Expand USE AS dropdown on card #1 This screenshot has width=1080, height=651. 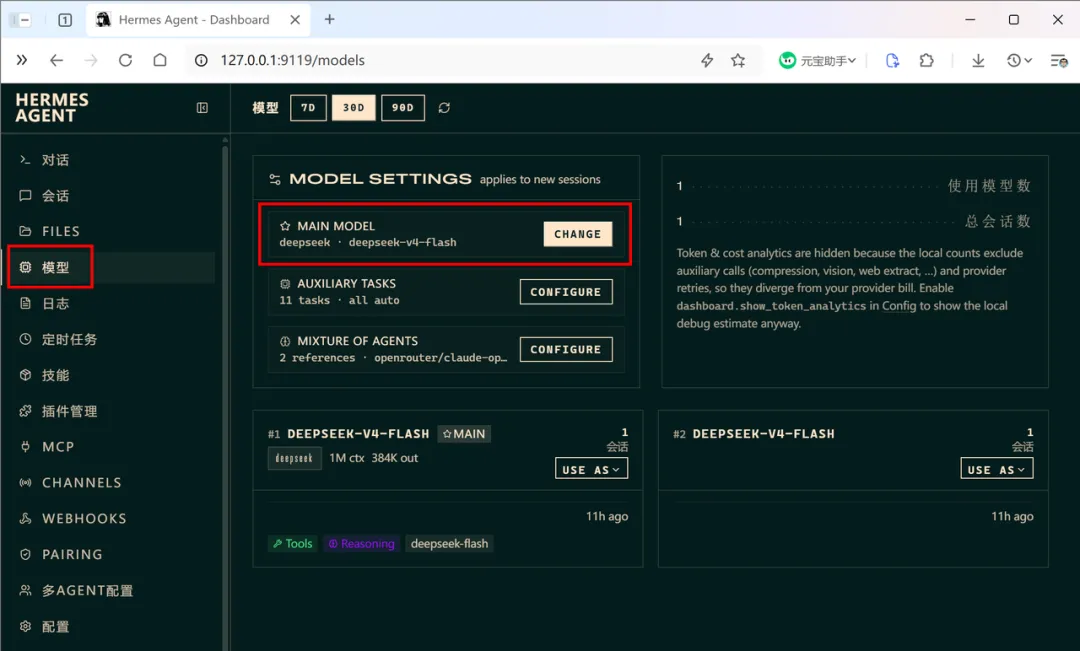[592, 469]
